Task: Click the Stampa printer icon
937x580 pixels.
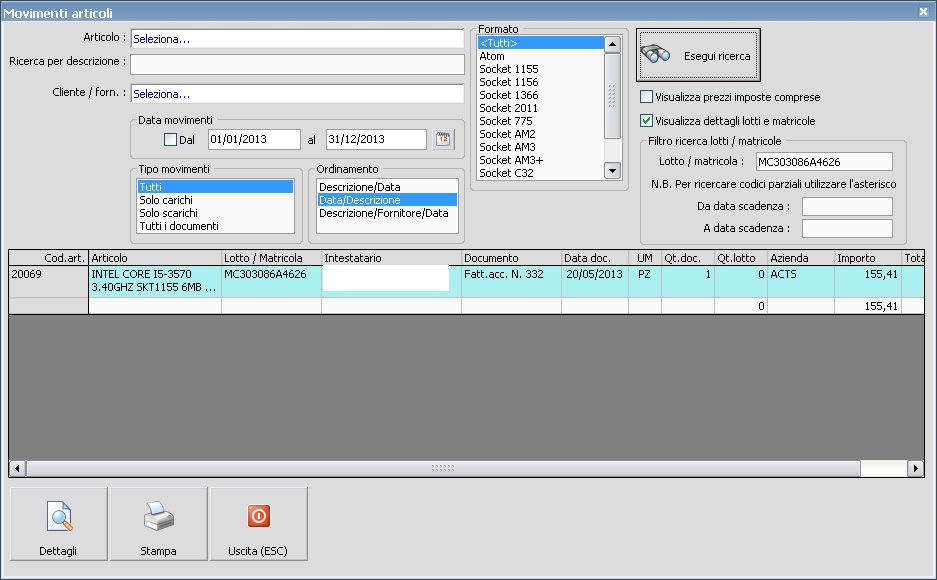Action: coord(158,517)
